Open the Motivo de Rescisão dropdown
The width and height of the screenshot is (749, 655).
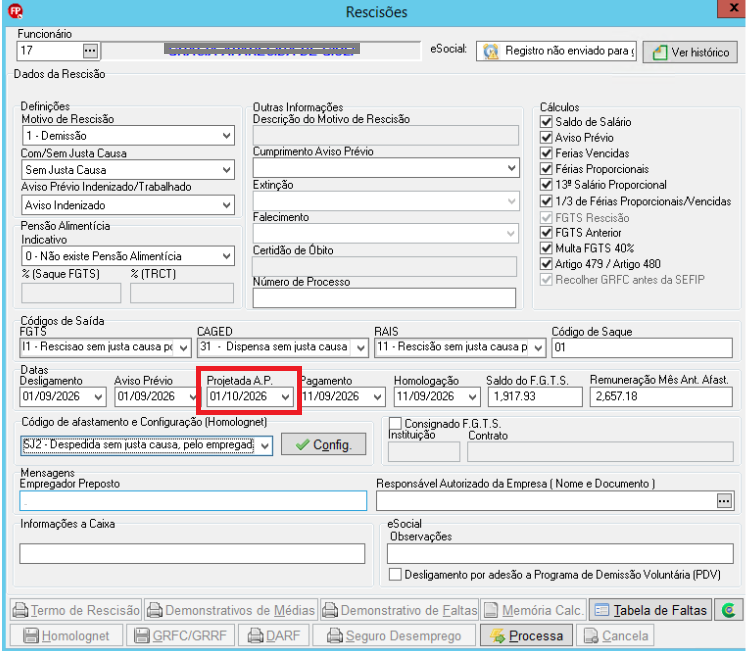pyautogui.click(x=226, y=136)
